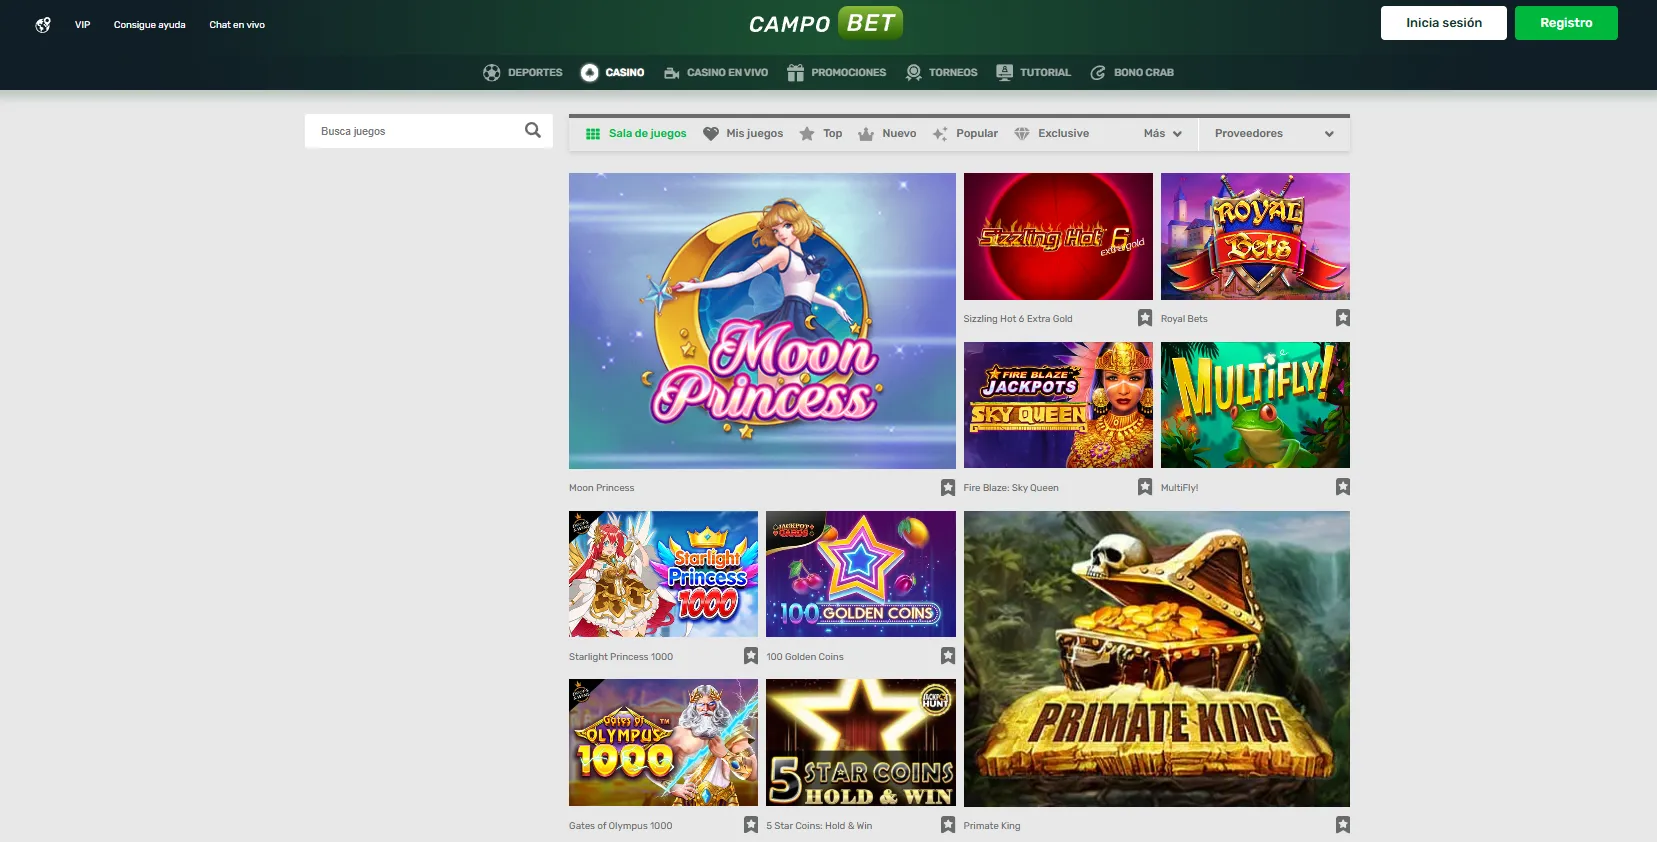1657x842 pixels.
Task: Expand the Más dropdown
Action: [x=1162, y=134]
